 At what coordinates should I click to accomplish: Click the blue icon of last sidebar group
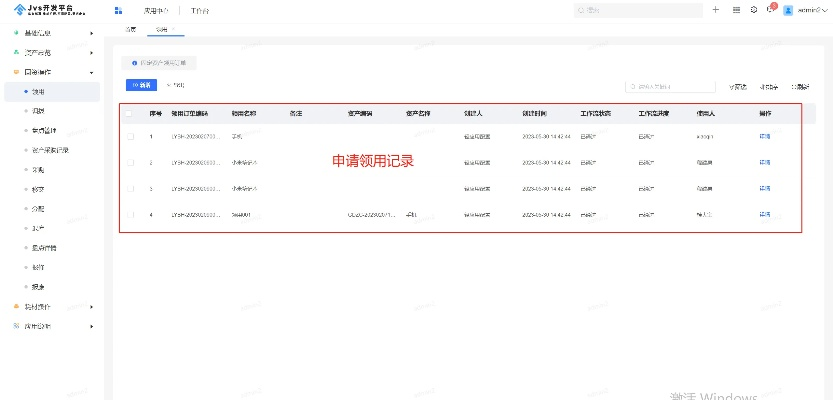(16, 326)
